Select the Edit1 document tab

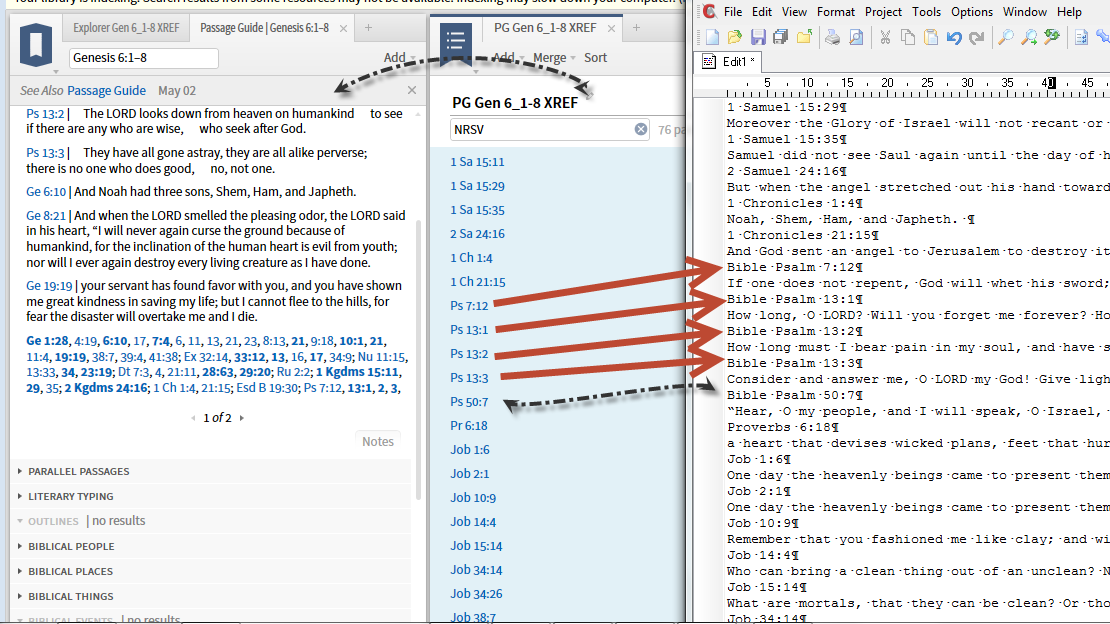pos(728,62)
